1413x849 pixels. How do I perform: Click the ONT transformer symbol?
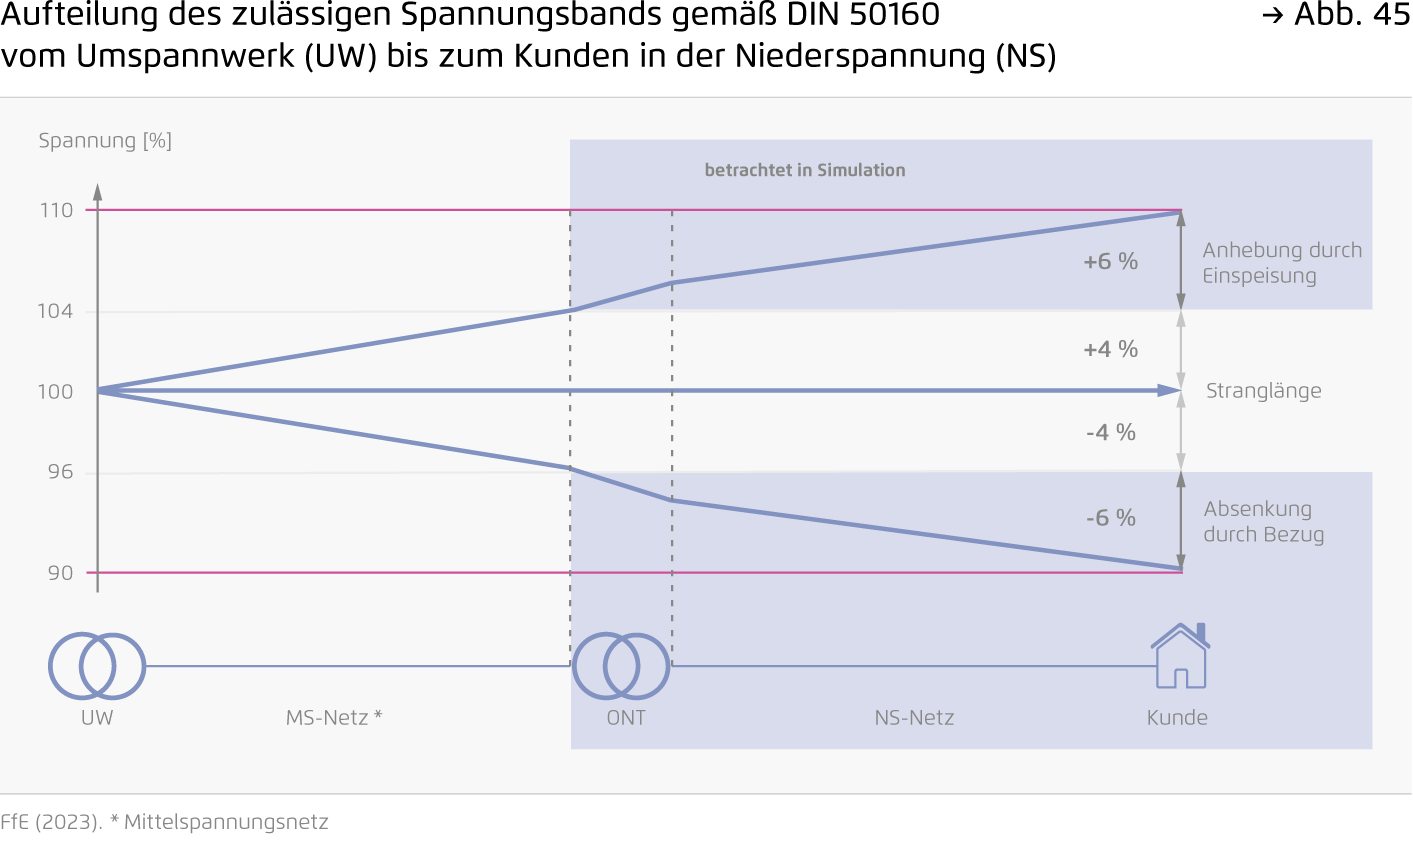(621, 666)
